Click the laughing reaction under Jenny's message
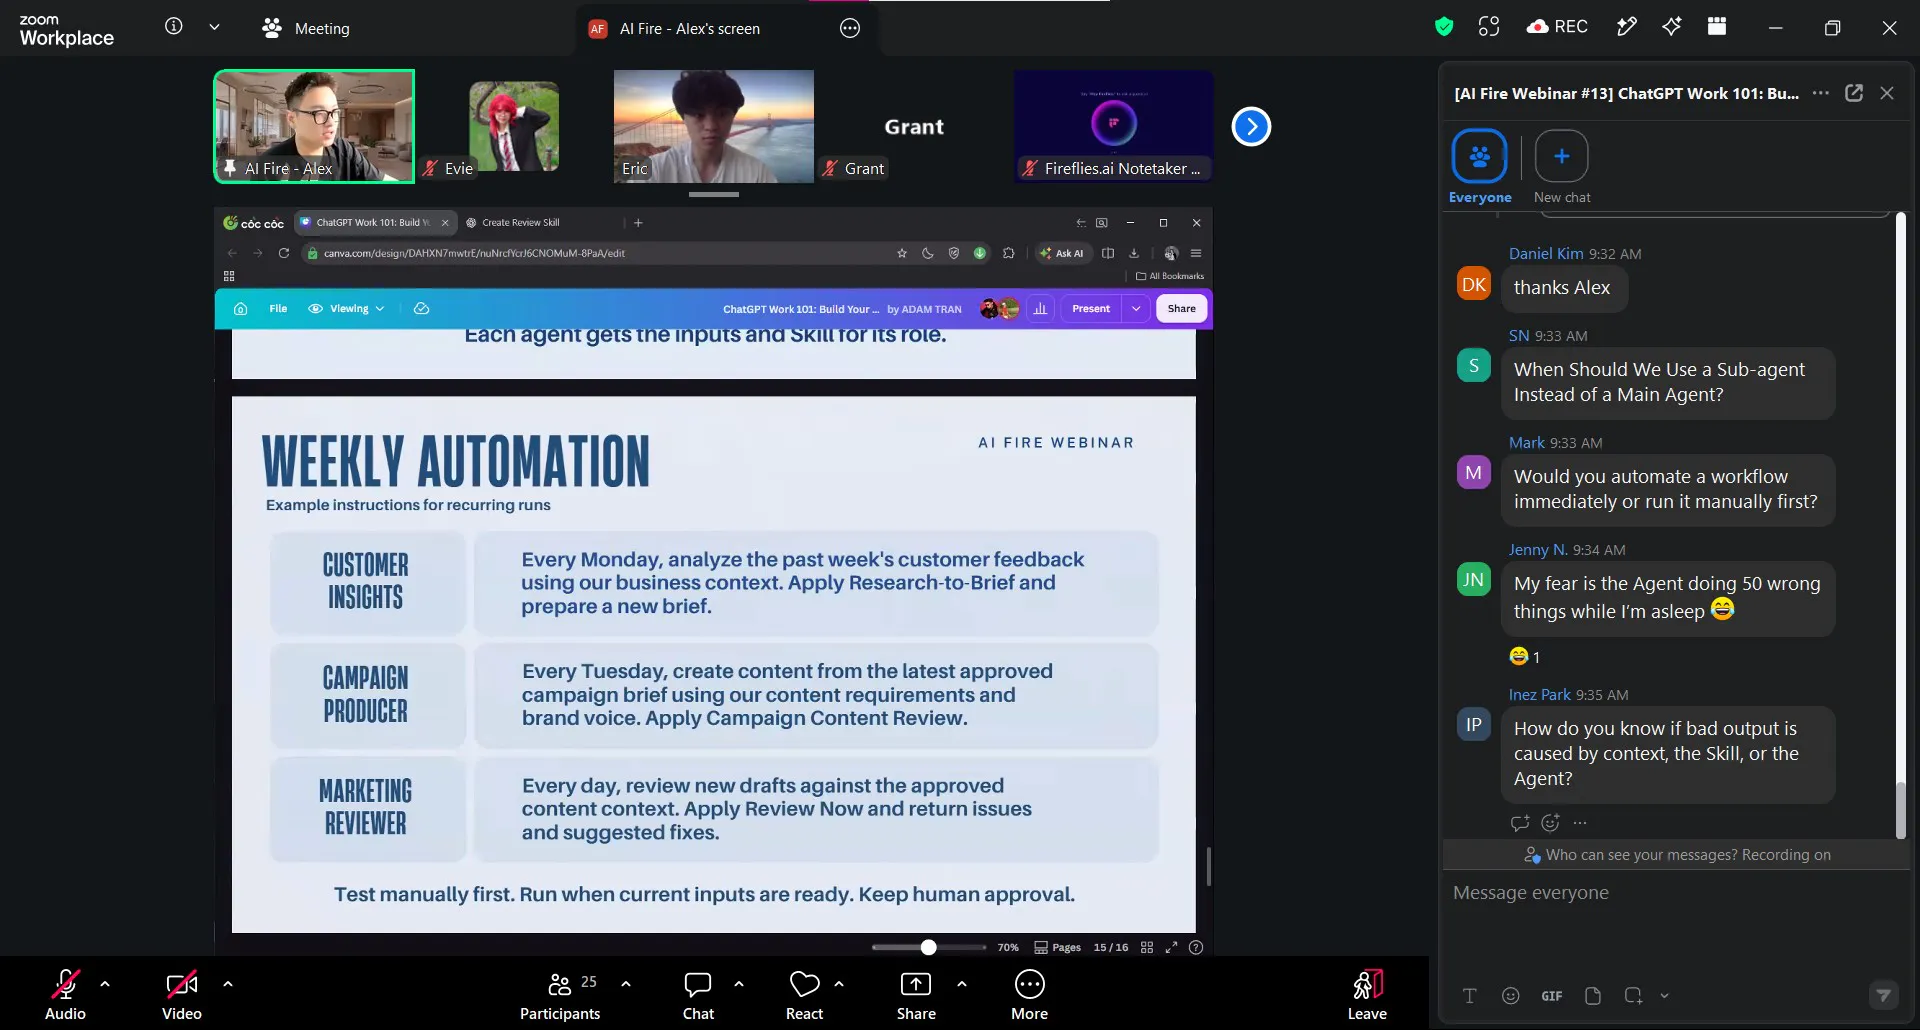The height and width of the screenshot is (1030, 1920). click(x=1525, y=657)
